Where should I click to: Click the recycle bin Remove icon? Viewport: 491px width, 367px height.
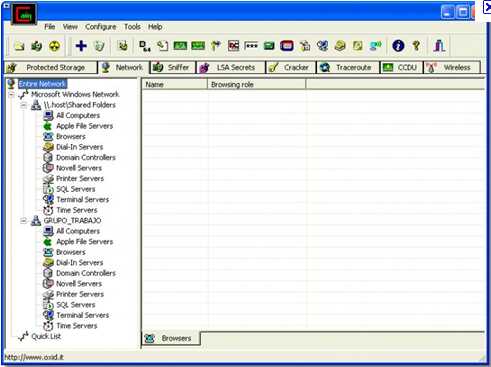[x=99, y=46]
